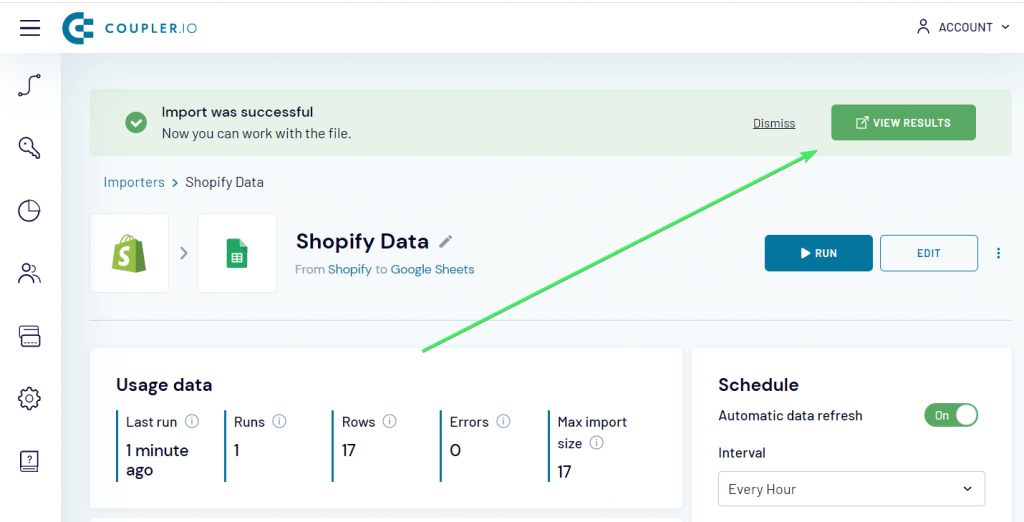Go to Importers breadcrumb link
The width and height of the screenshot is (1024, 522).
pyautogui.click(x=134, y=182)
